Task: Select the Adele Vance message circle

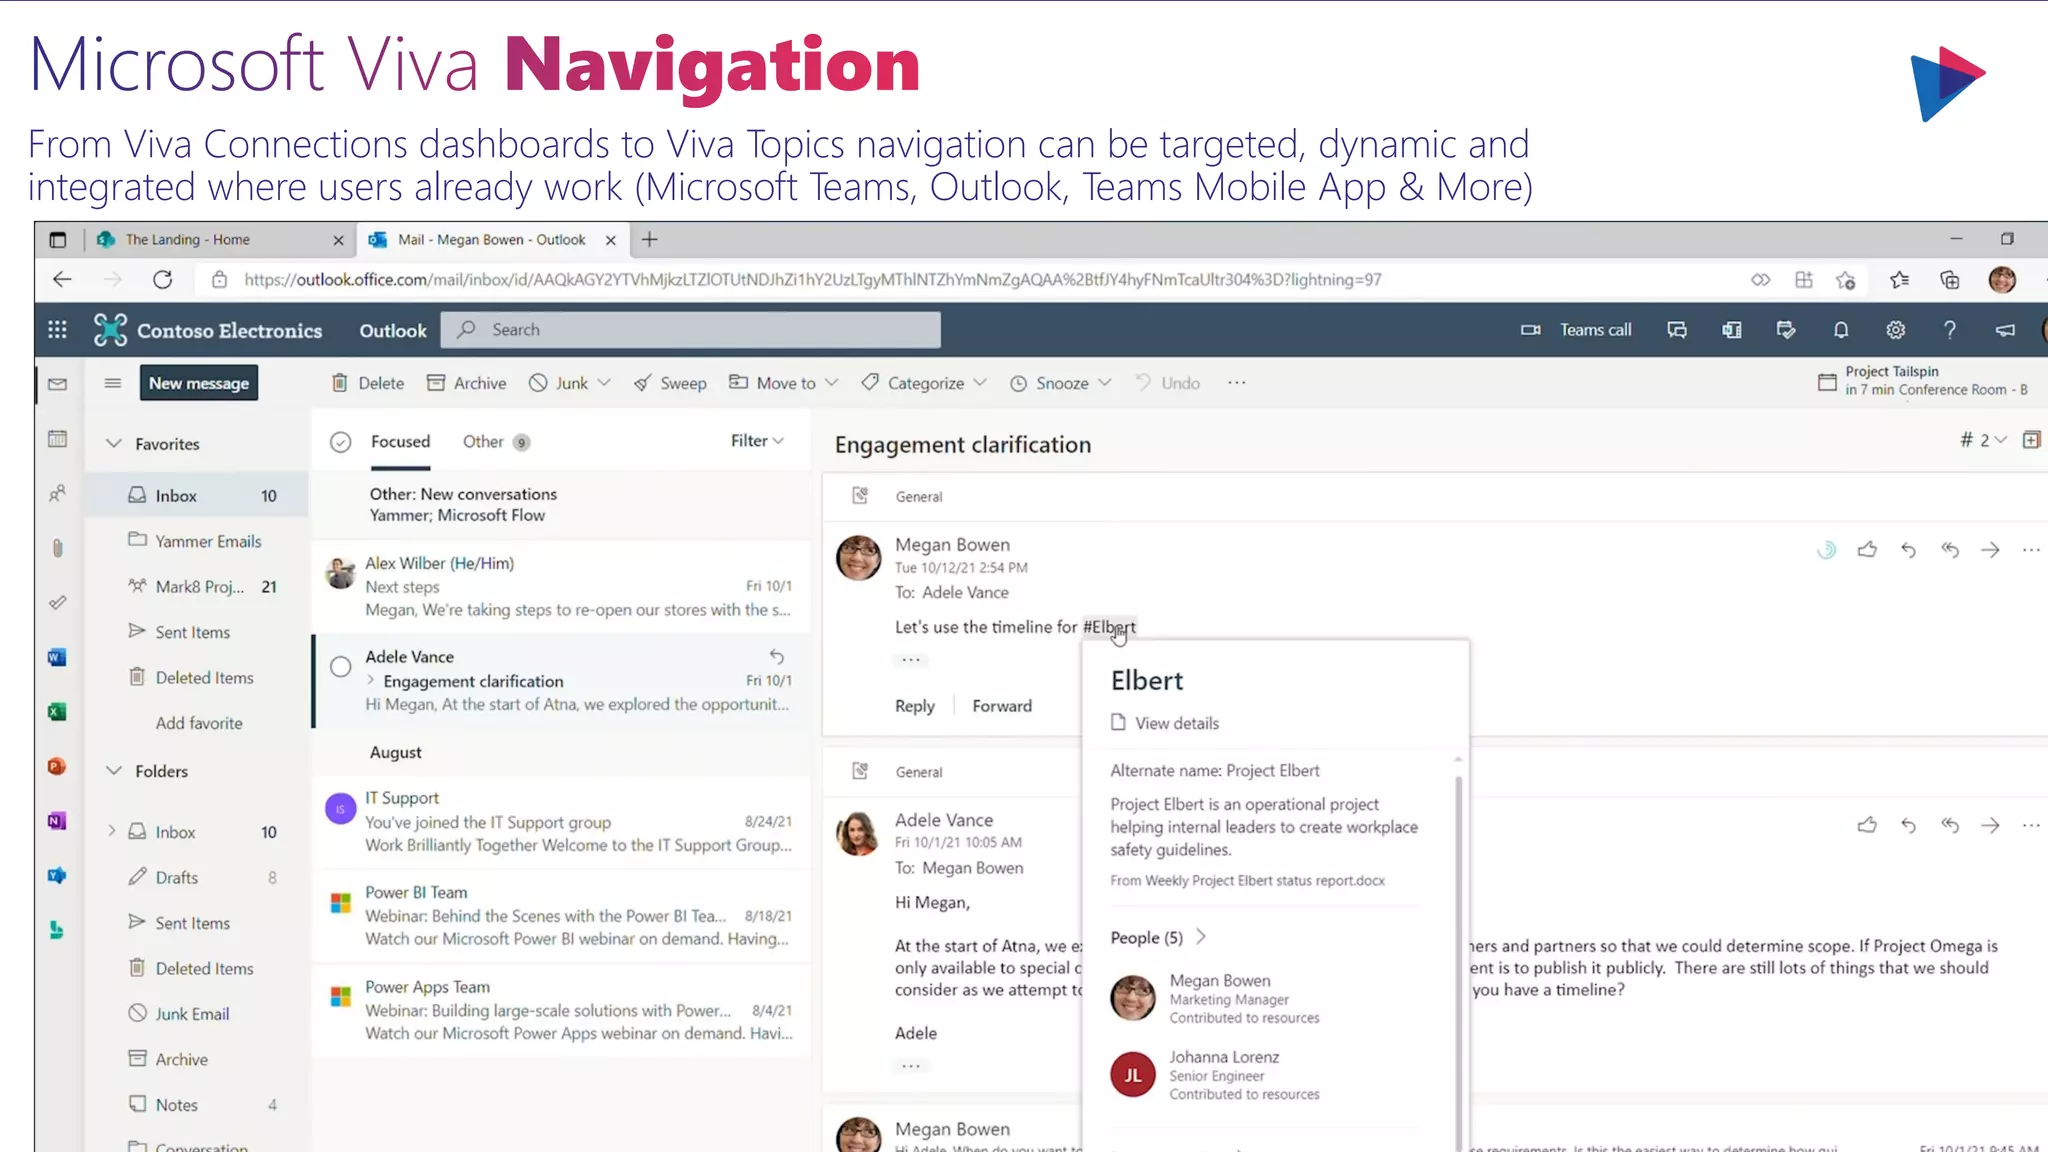Action: [x=341, y=667]
